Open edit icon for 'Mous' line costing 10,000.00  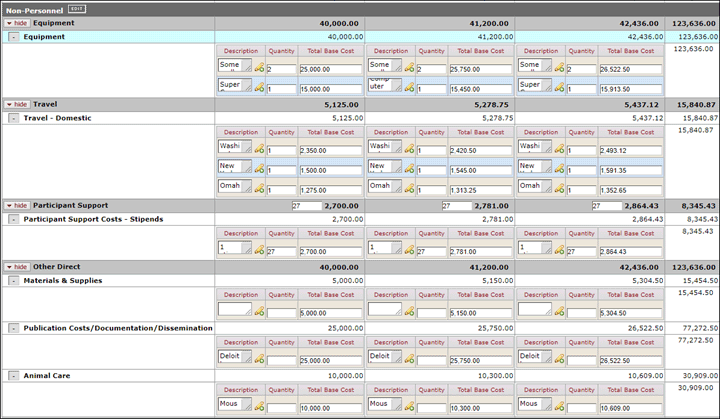click(259, 407)
